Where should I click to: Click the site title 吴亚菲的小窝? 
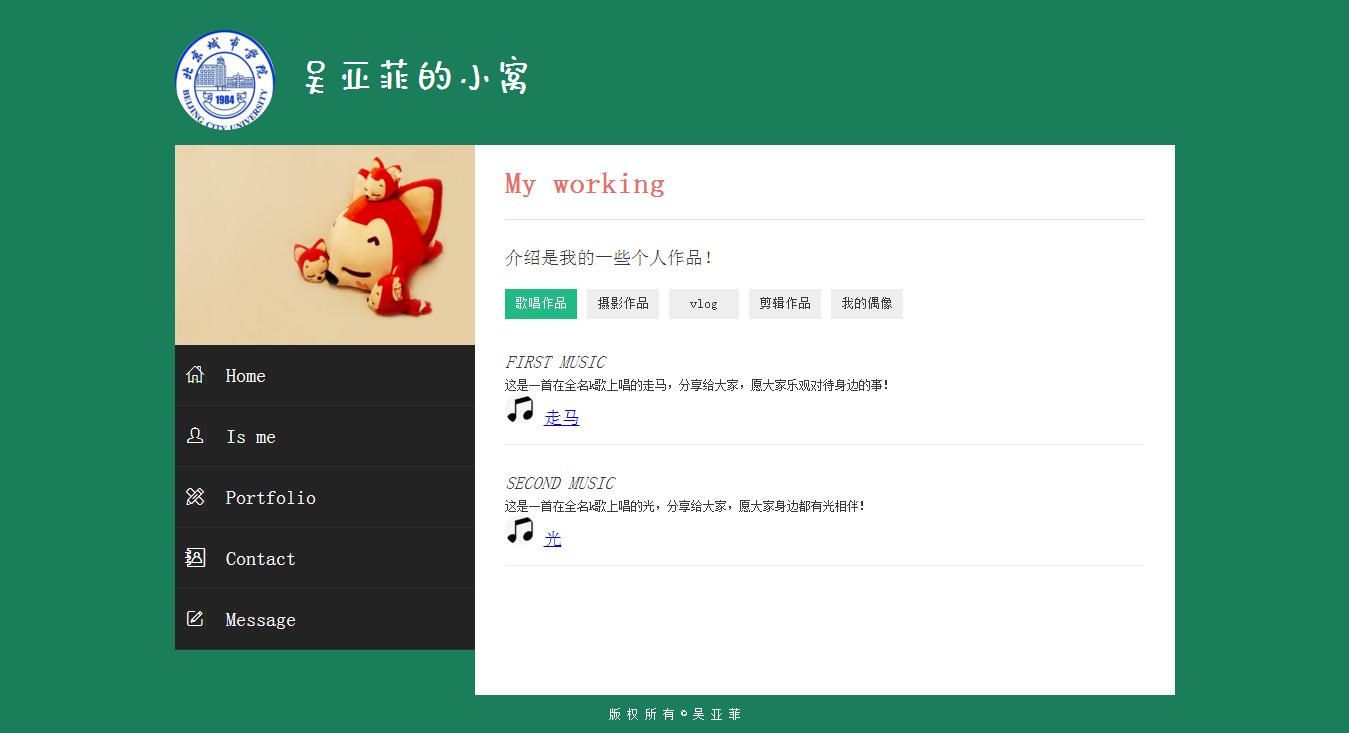coord(416,77)
